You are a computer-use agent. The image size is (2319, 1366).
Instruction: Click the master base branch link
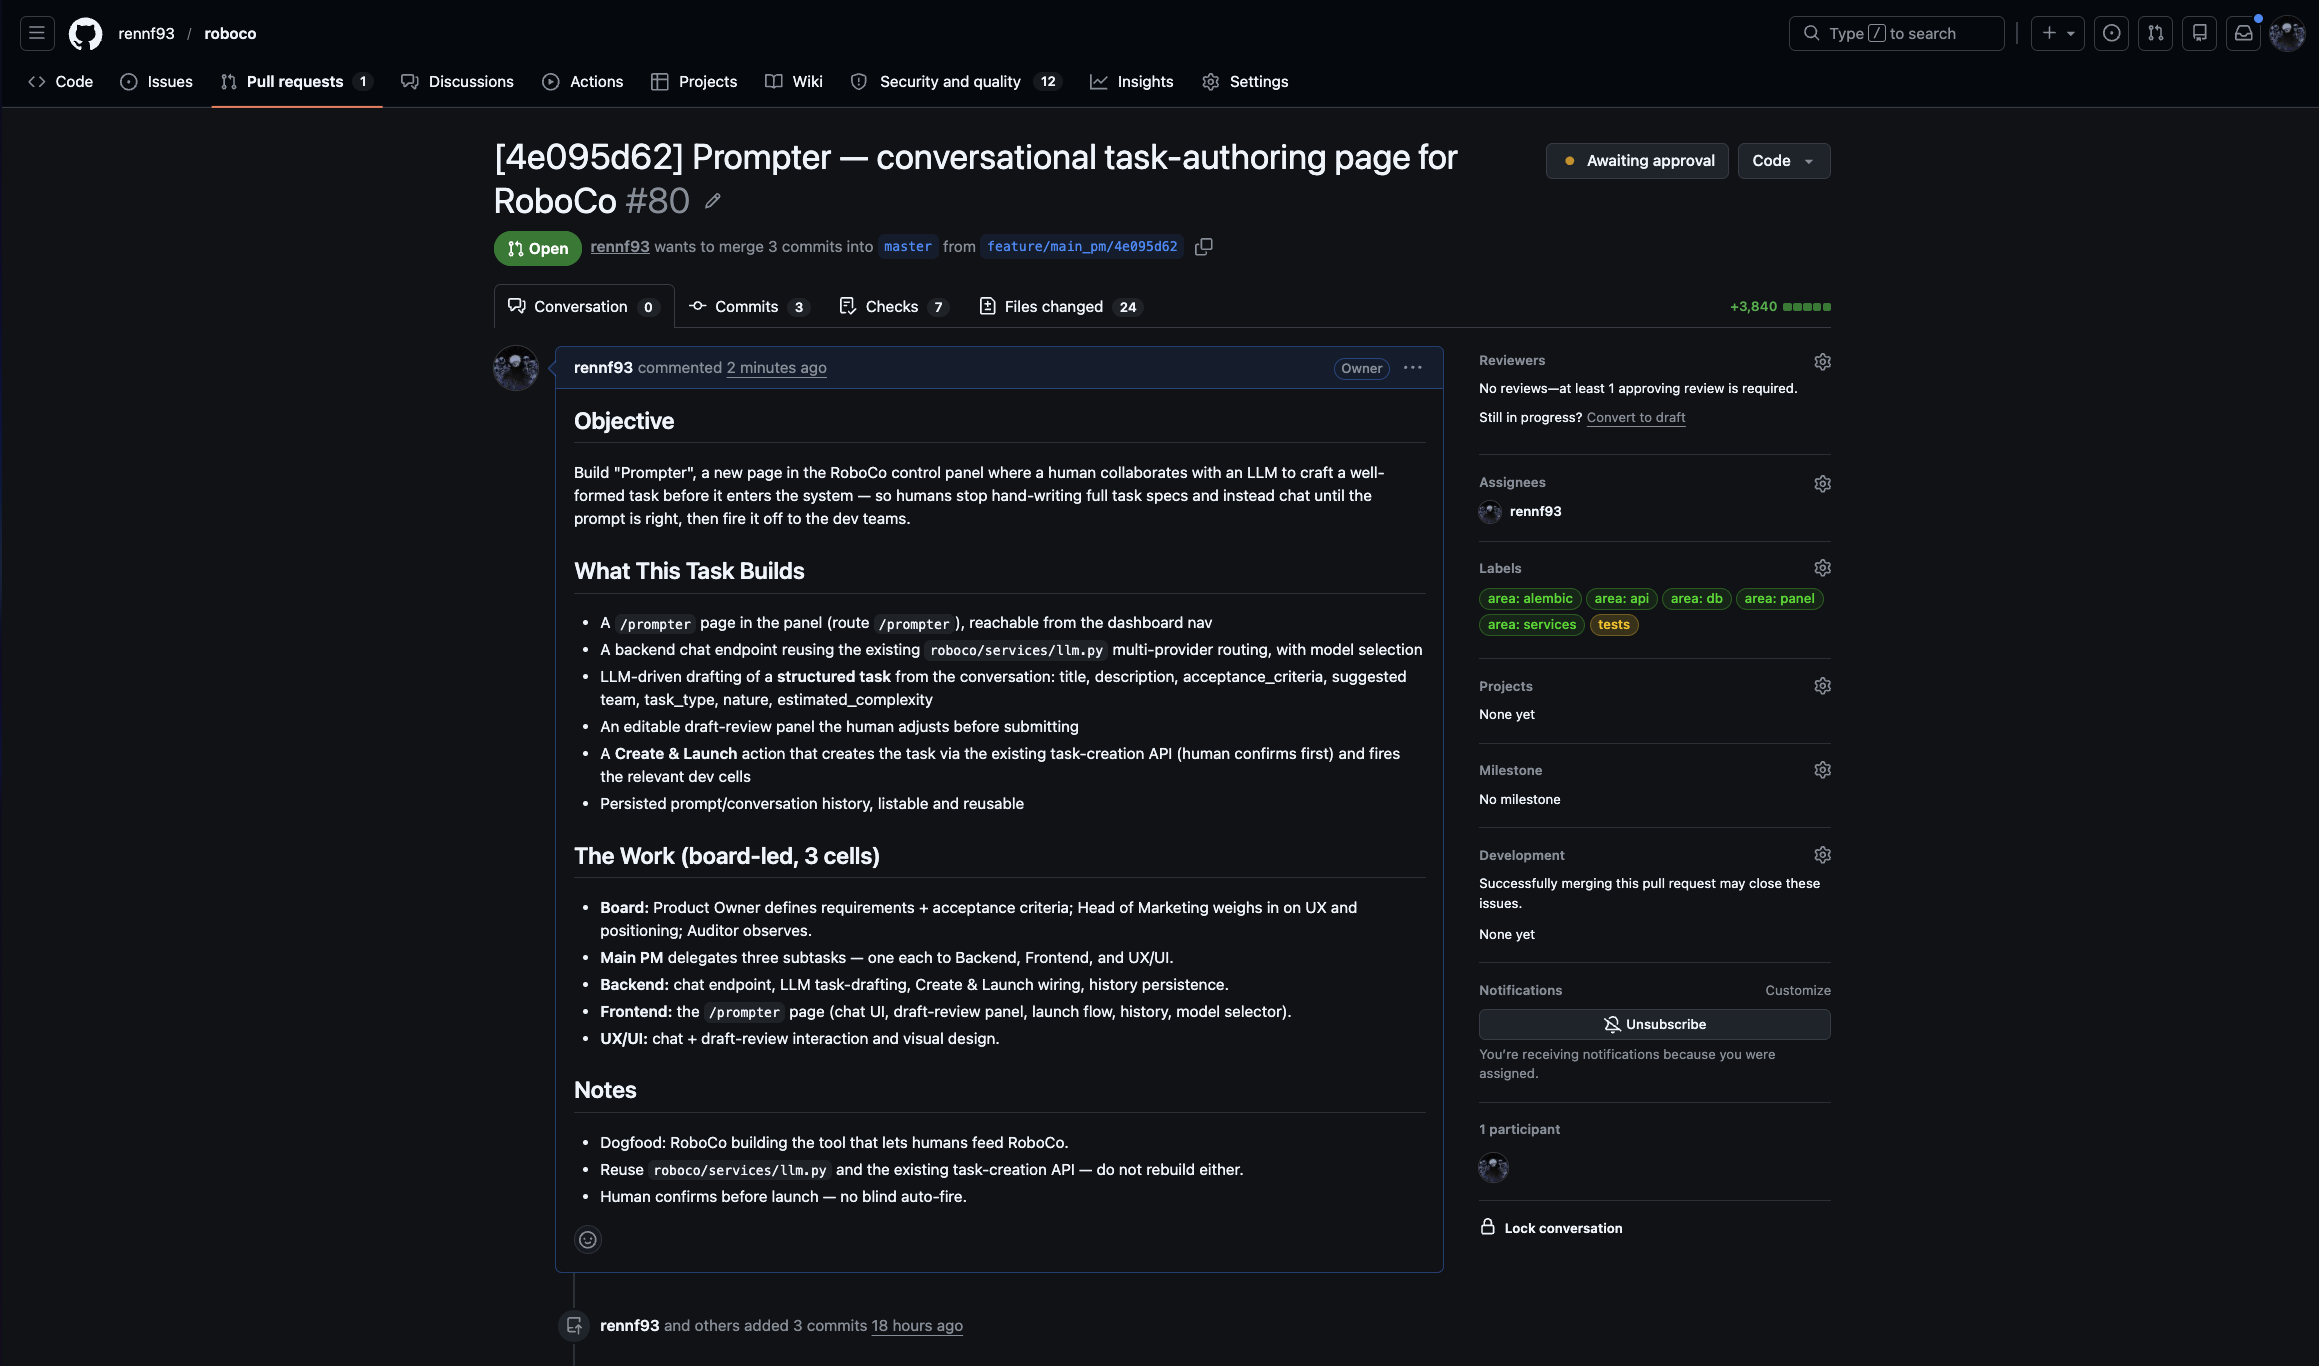coord(907,246)
